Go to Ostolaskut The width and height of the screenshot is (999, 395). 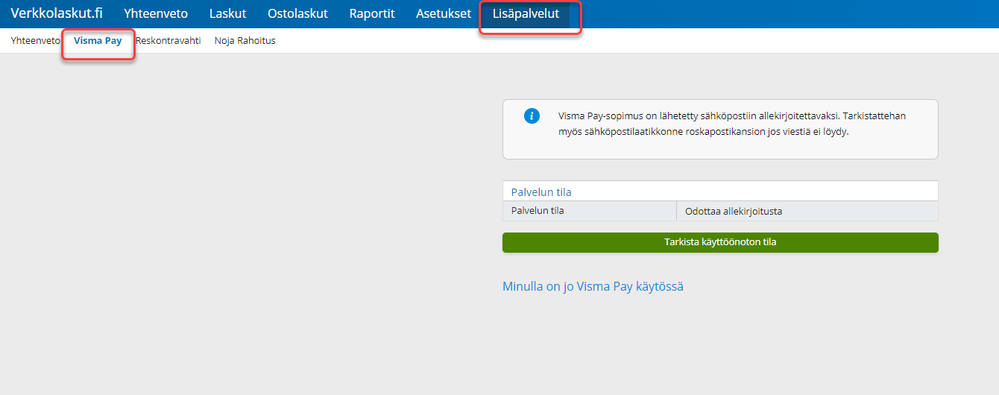(298, 13)
